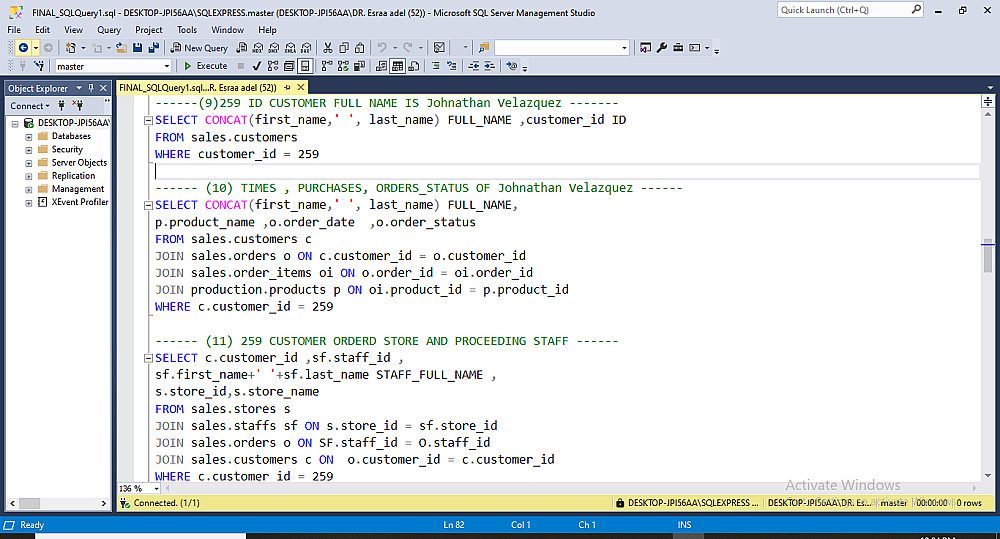1000x539 pixels.
Task: Click the Disconnect icon in Object Explorer
Action: tap(78, 106)
